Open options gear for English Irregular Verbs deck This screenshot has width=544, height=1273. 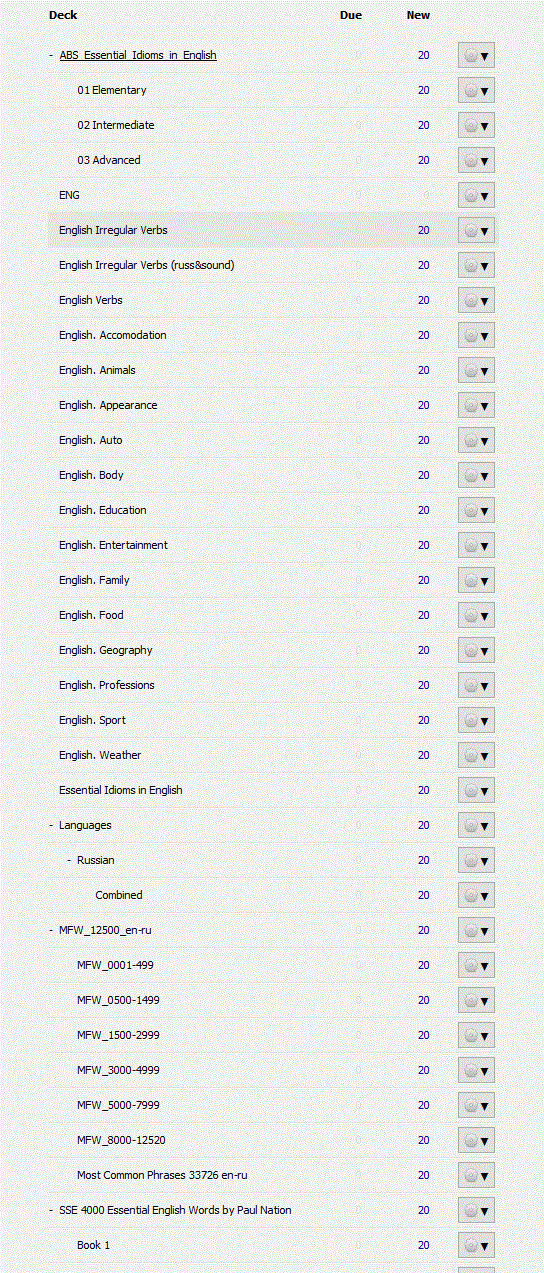[476, 230]
